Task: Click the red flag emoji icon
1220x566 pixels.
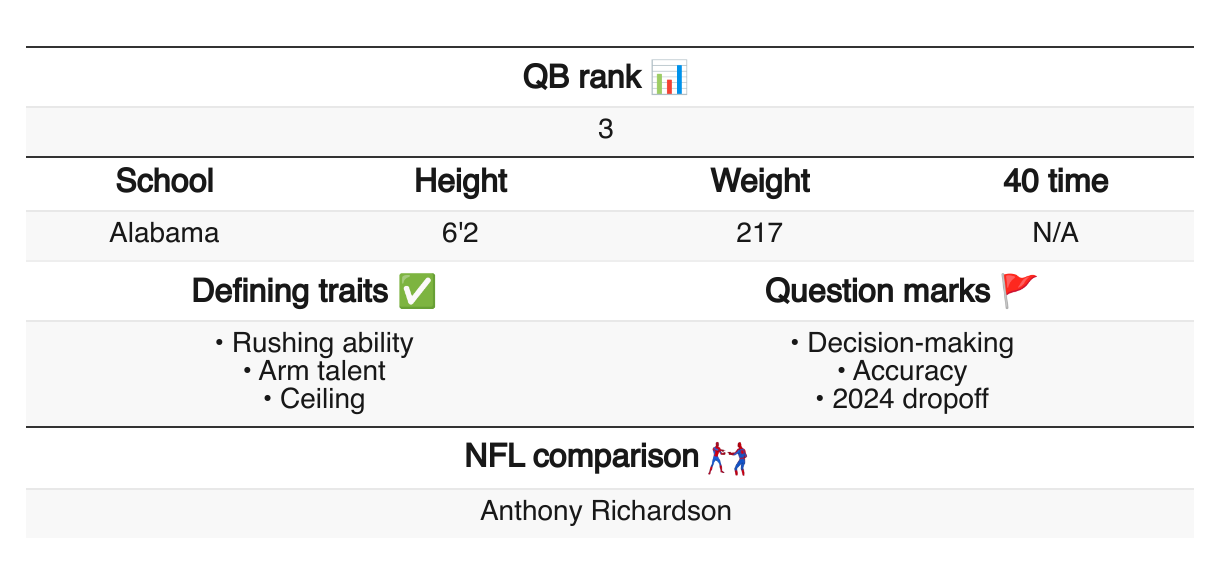Action: pyautogui.click(x=1020, y=291)
